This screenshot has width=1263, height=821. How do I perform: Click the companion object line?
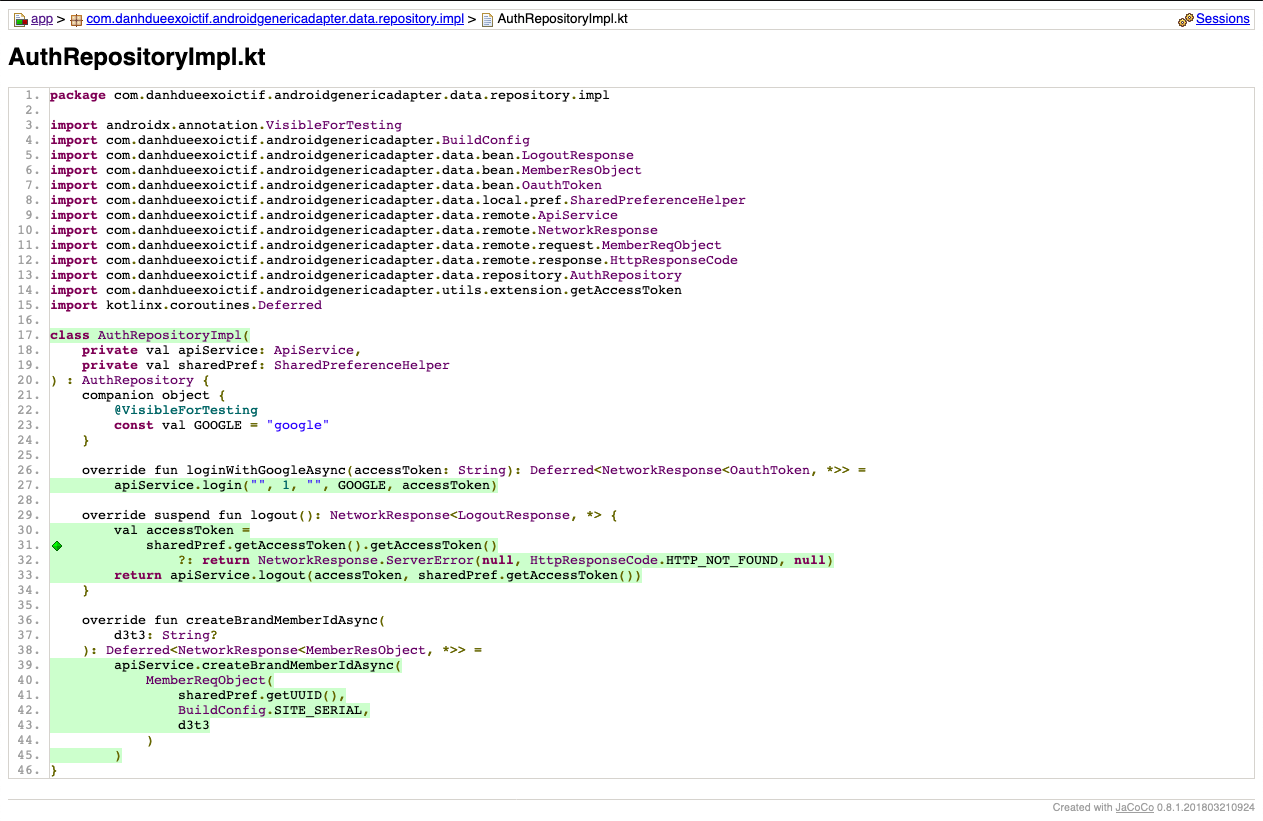click(x=154, y=396)
